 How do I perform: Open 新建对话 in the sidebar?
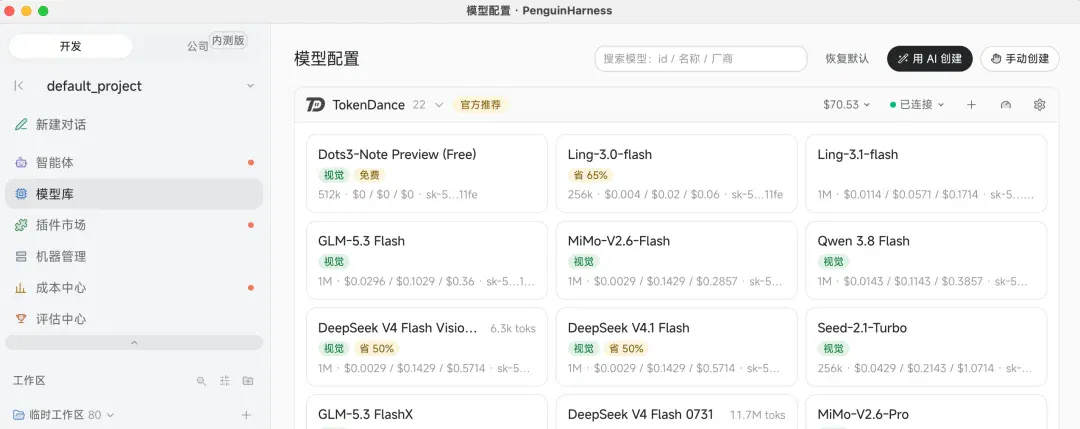click(x=134, y=125)
